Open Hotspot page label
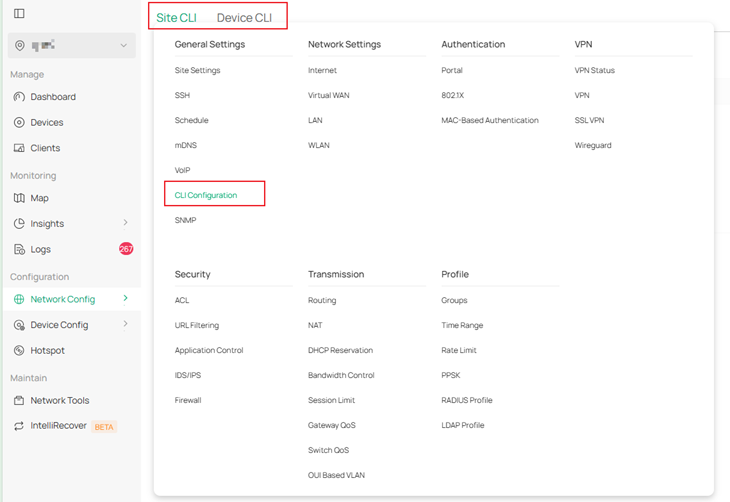Viewport: 730px width, 502px height. pos(47,350)
